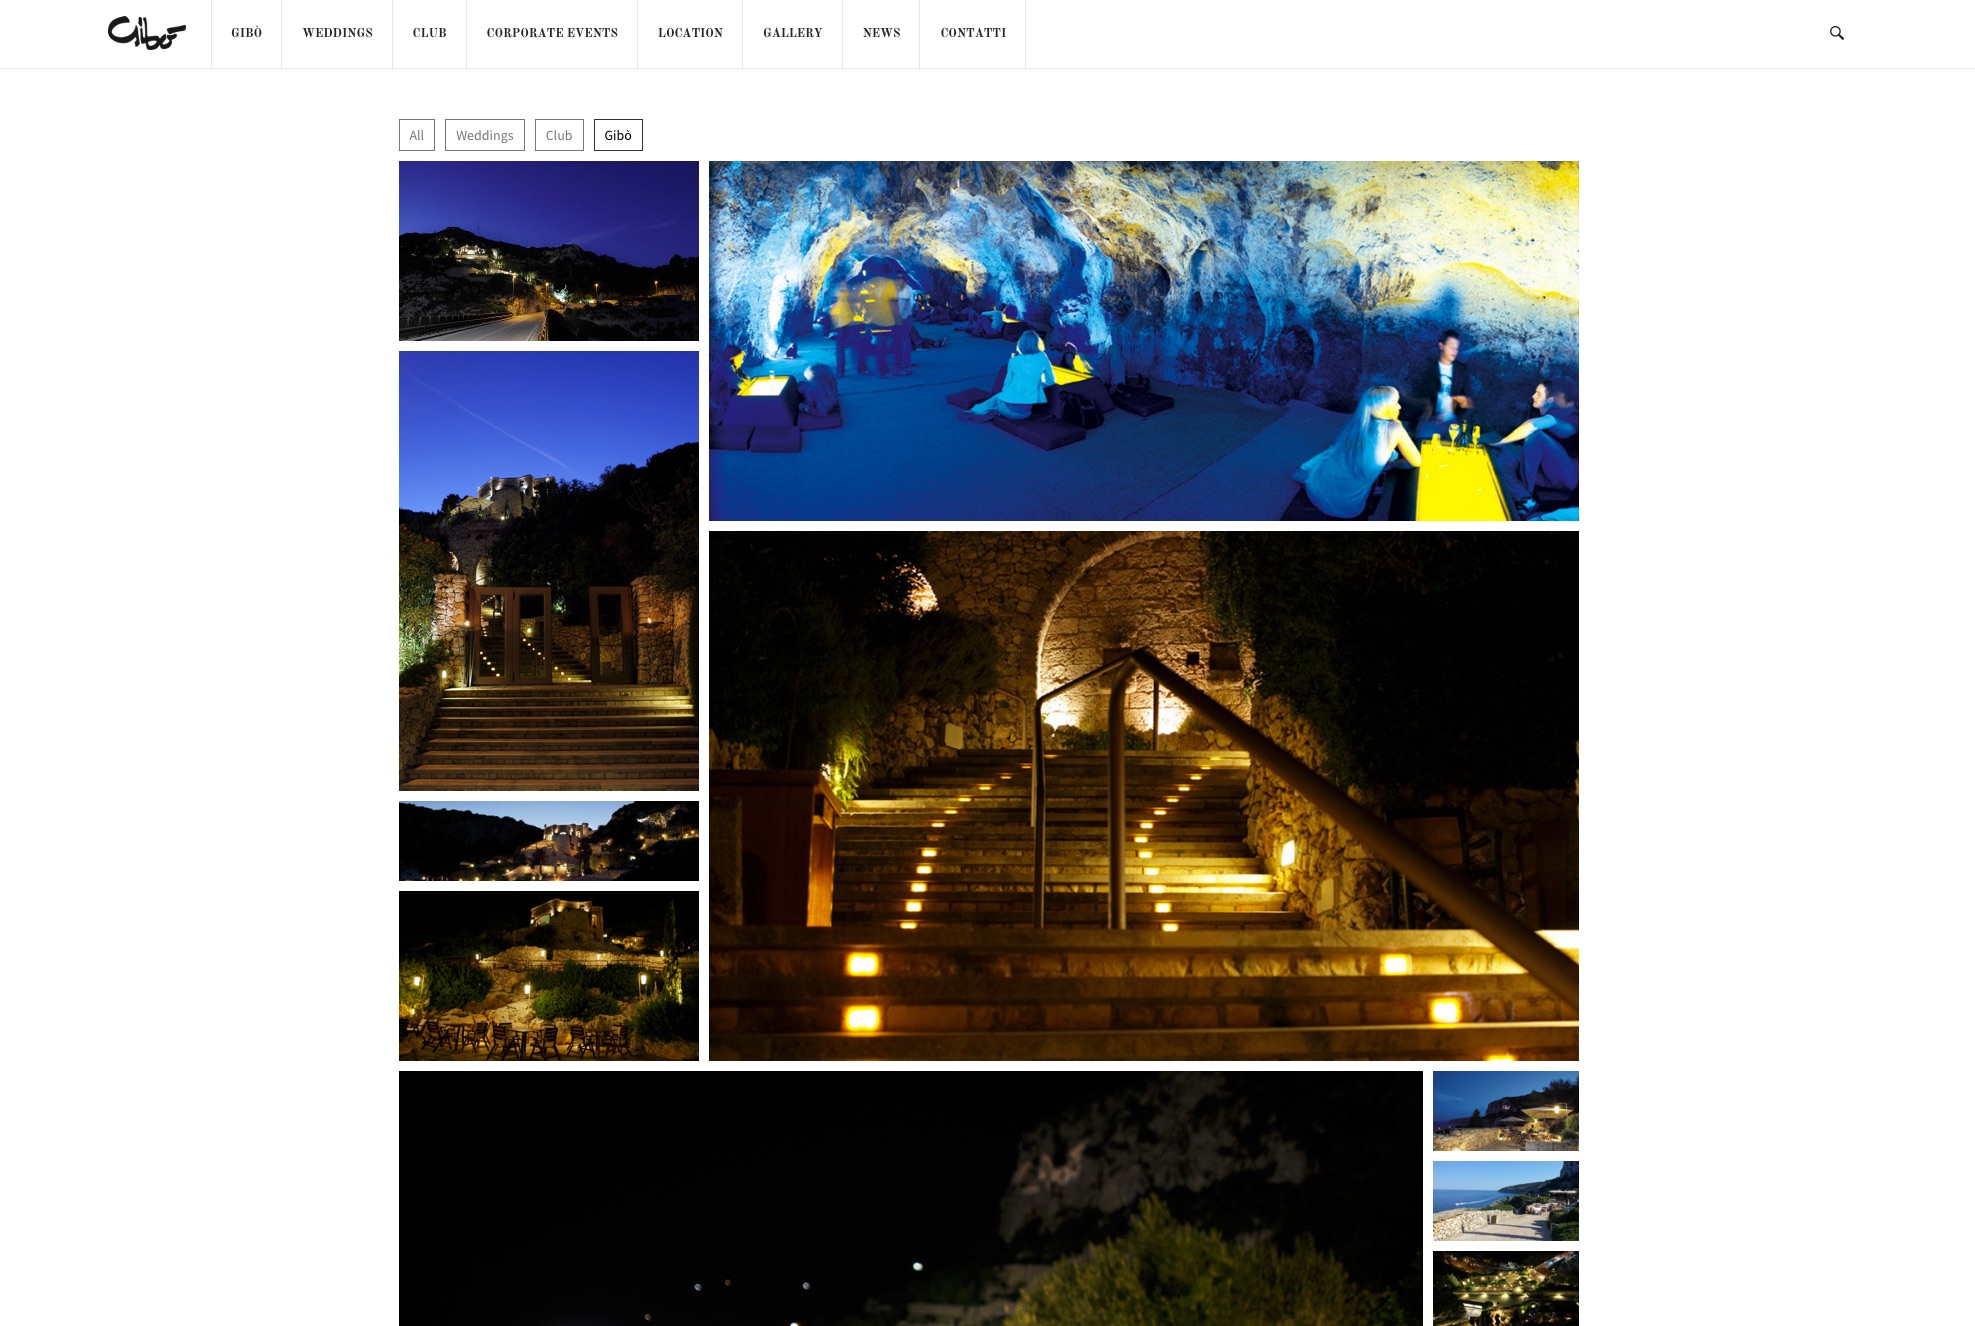Screen dimensions: 1975x1326
Task: Open the Location menu item
Action: pos(691,33)
